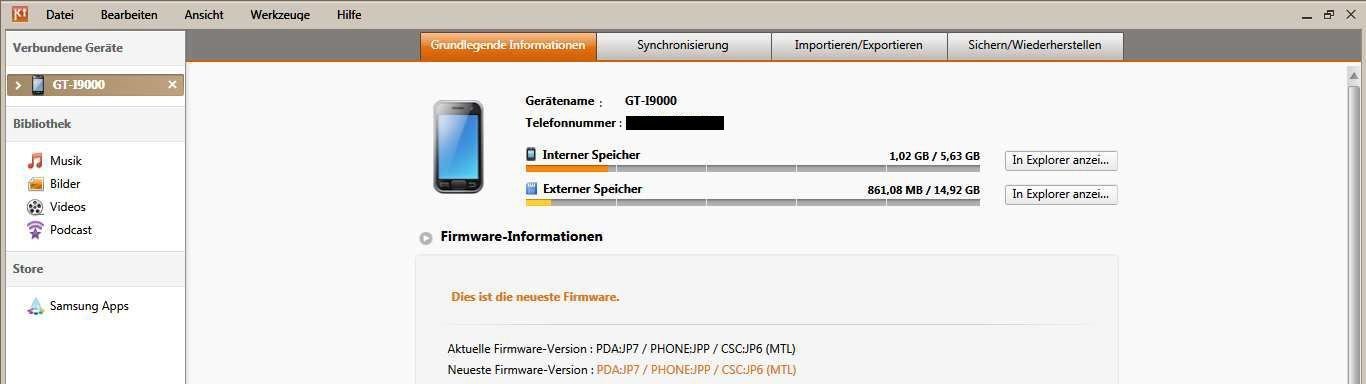Switch to the Synchronisierung tab
The image size is (1366, 384).
coord(683,46)
